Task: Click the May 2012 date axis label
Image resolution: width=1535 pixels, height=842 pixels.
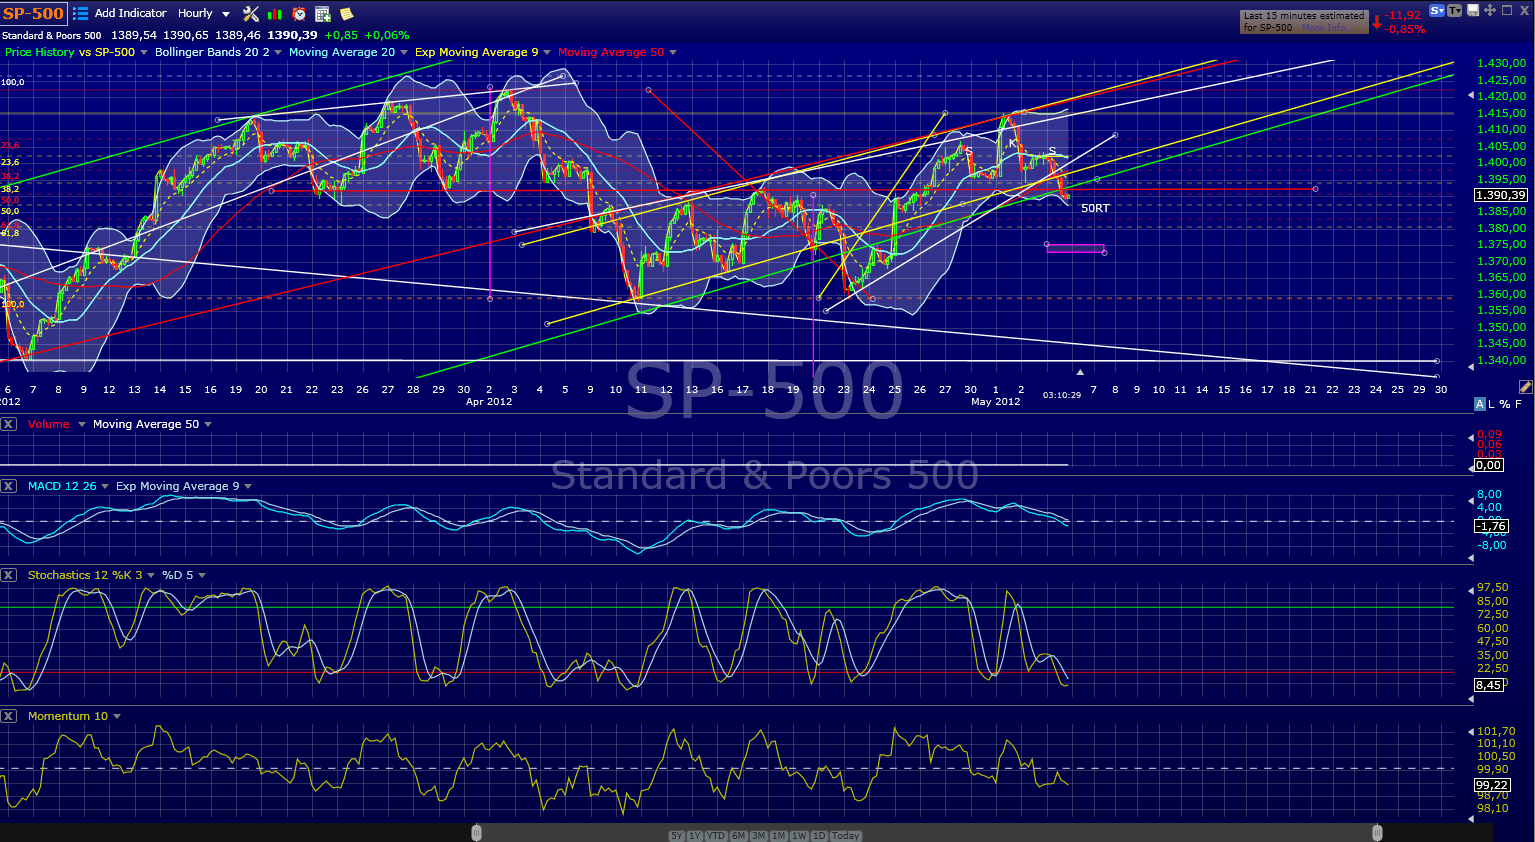Action: coord(995,402)
